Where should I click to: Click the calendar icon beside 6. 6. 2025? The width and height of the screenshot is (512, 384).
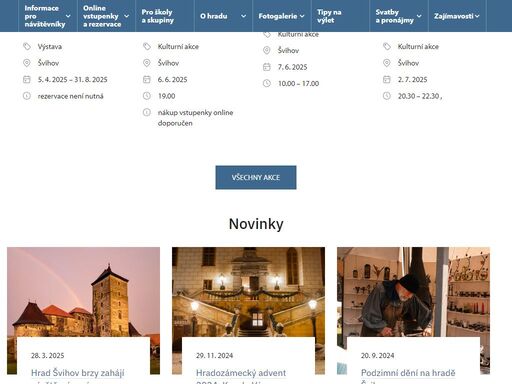click(147, 79)
